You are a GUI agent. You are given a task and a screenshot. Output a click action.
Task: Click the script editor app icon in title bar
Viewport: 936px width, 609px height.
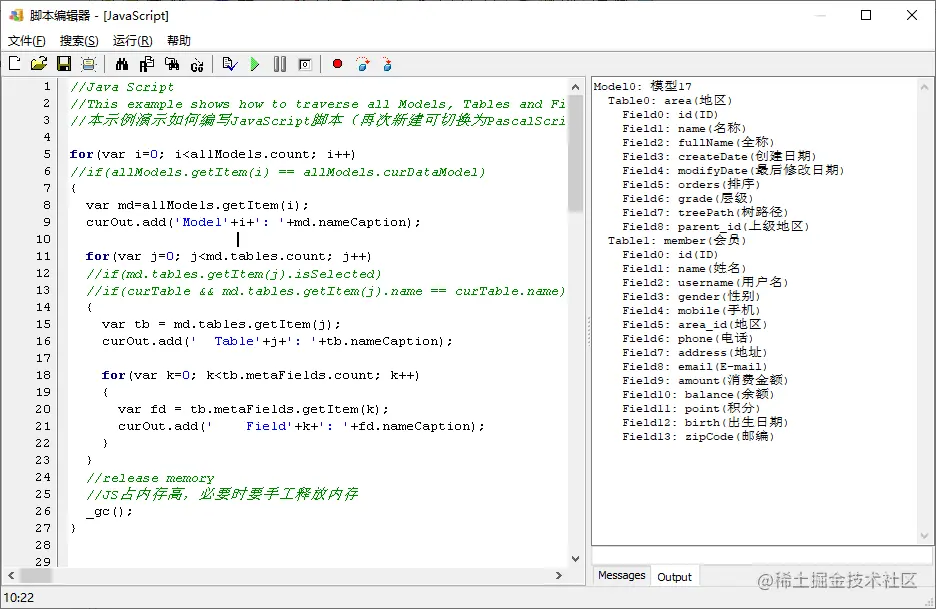(x=16, y=15)
